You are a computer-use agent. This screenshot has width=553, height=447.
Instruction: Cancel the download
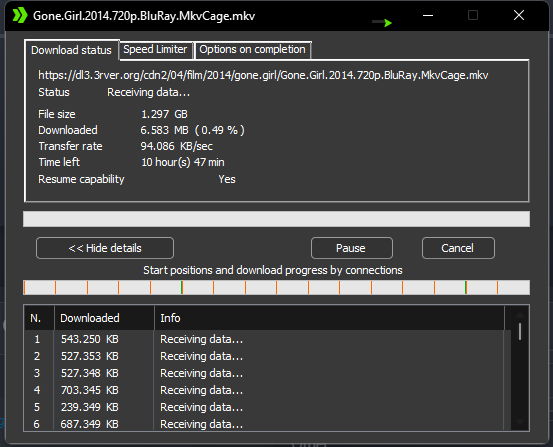point(458,248)
